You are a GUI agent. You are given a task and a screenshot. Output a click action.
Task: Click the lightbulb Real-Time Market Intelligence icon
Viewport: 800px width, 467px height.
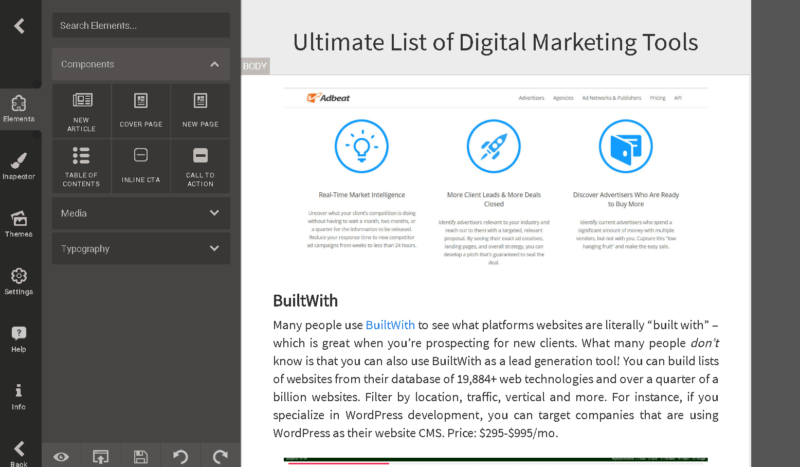[361, 146]
